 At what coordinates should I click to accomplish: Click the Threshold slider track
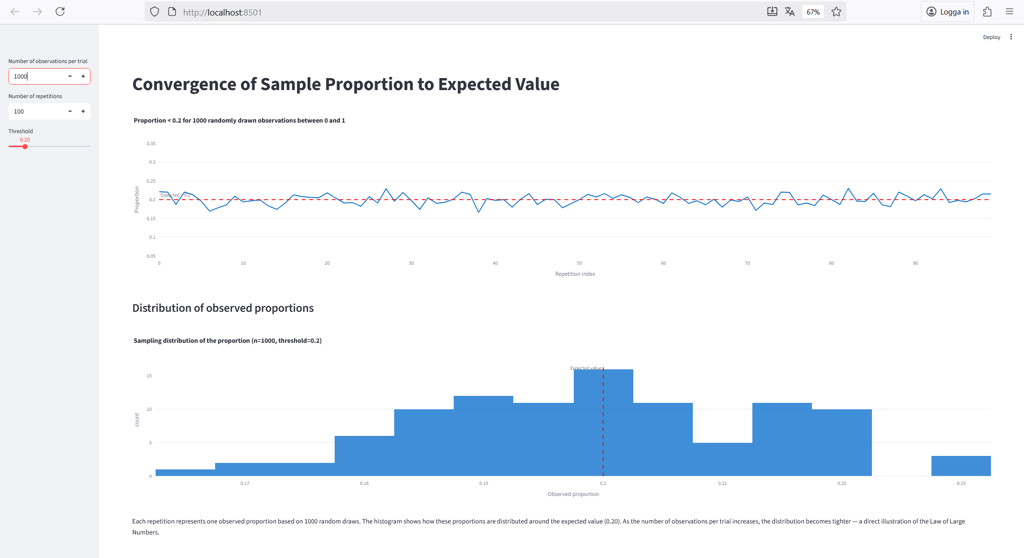coord(49,146)
